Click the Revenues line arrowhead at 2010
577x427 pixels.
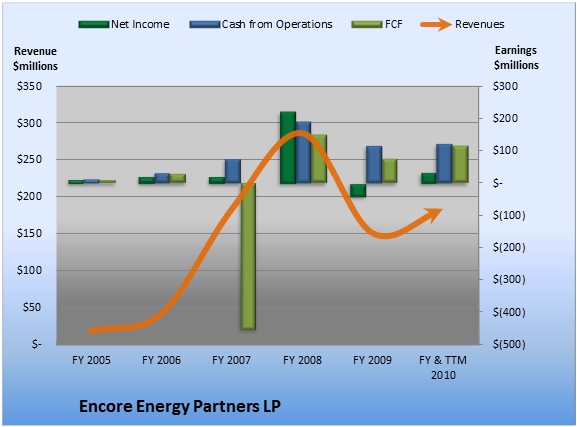pyautogui.click(x=433, y=215)
